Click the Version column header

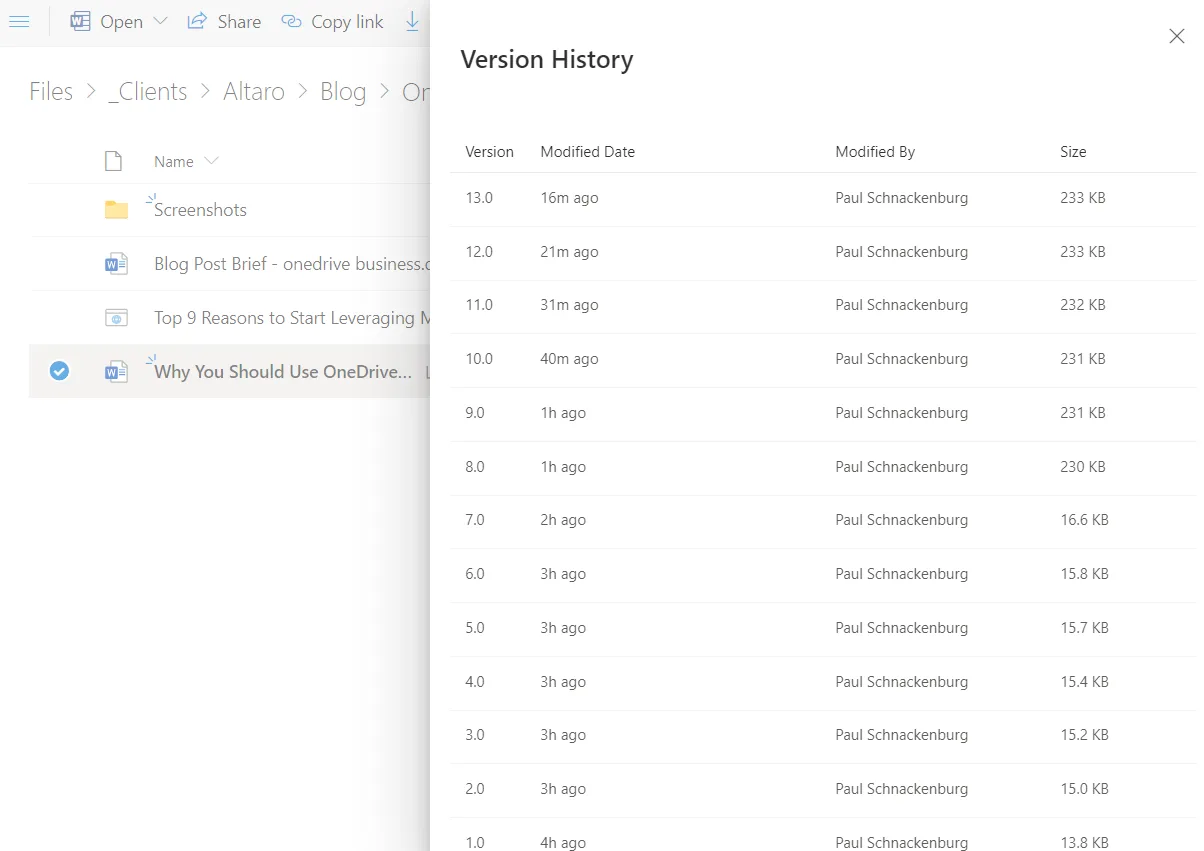click(489, 152)
